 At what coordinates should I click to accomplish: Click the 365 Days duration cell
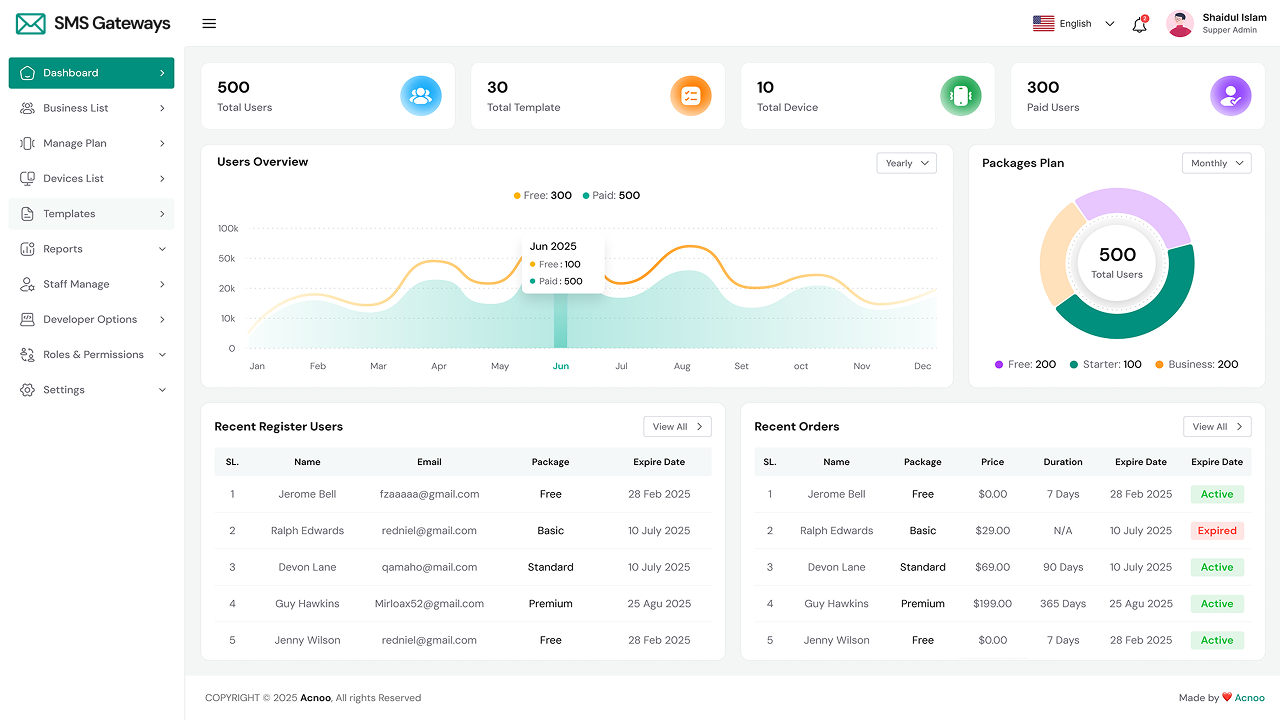[x=1063, y=604]
